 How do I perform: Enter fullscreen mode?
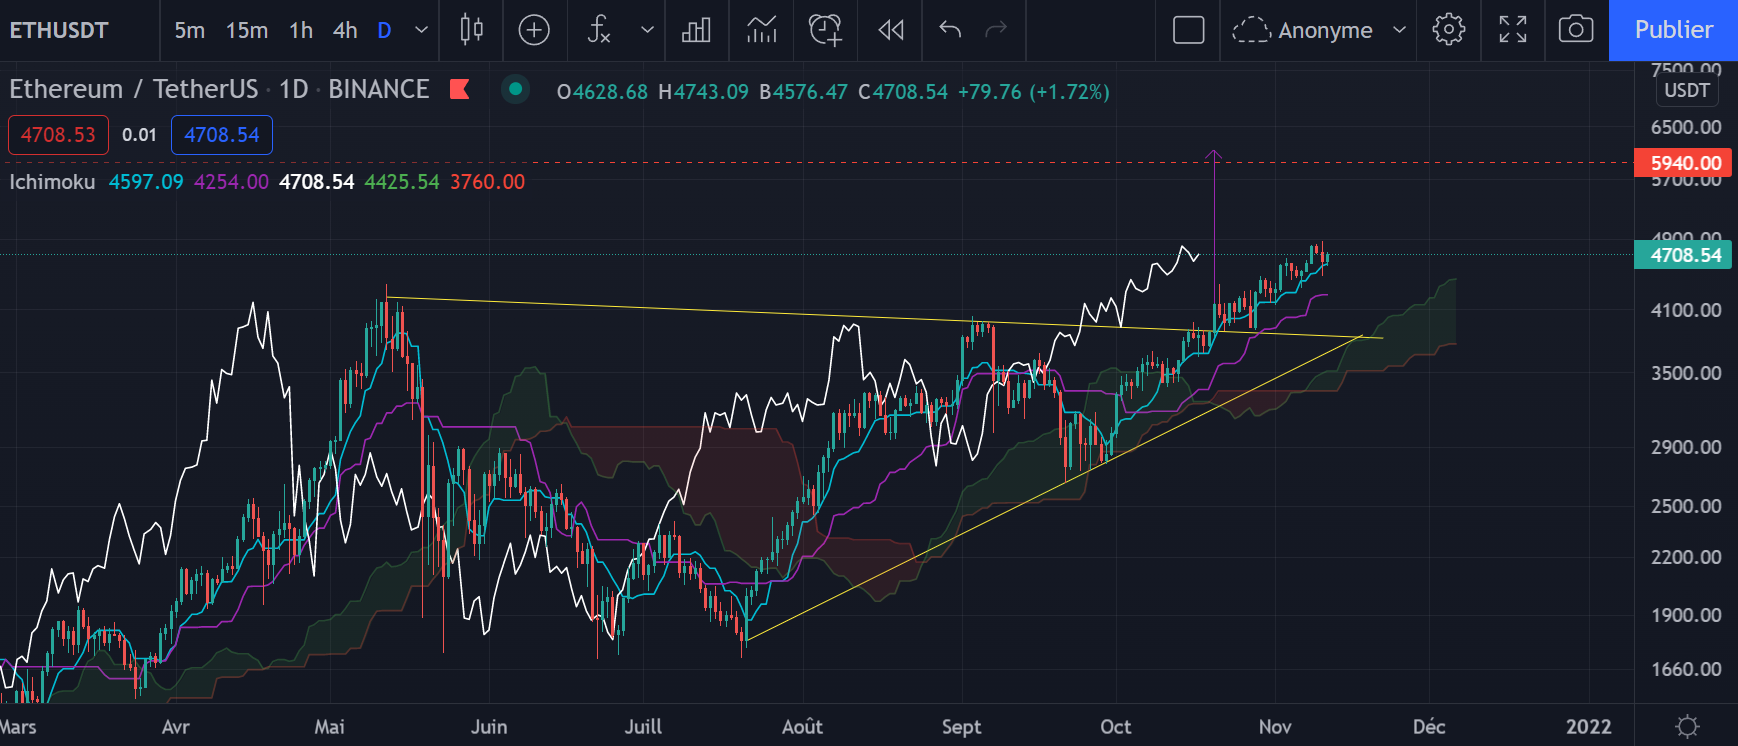(x=1512, y=30)
